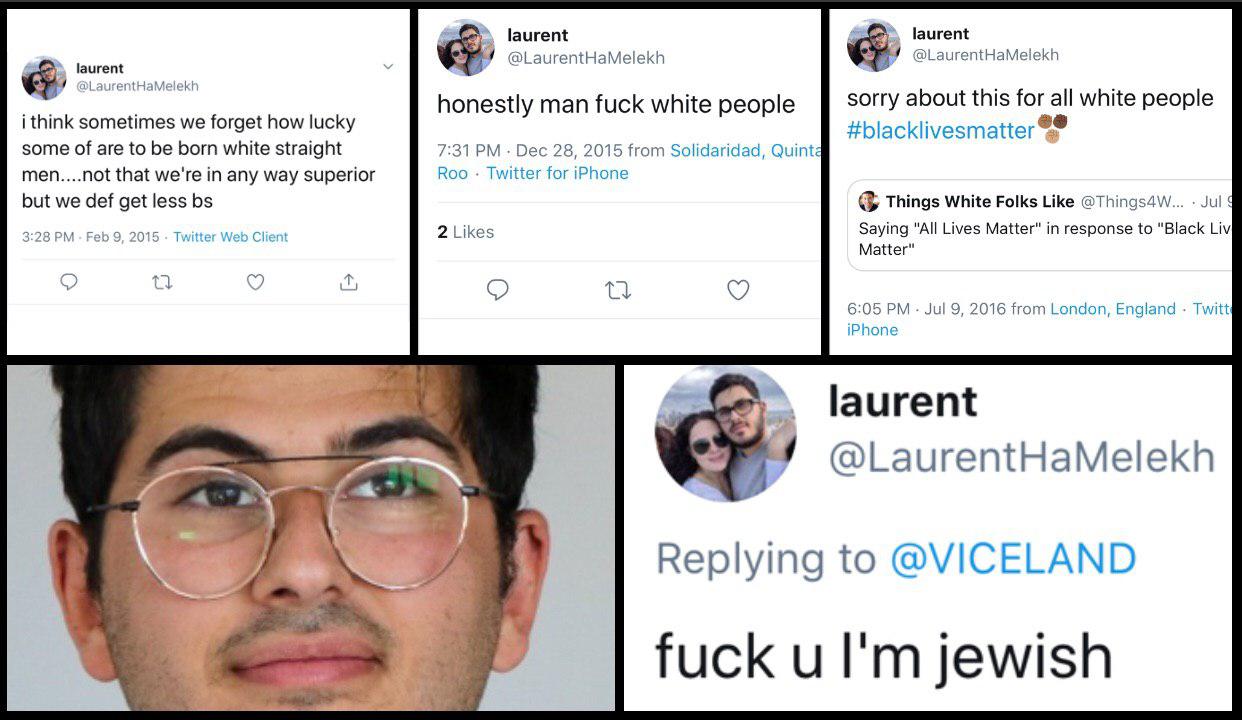1242x720 pixels.
Task: Open Twitter Web Client source link
Action: click(x=230, y=237)
